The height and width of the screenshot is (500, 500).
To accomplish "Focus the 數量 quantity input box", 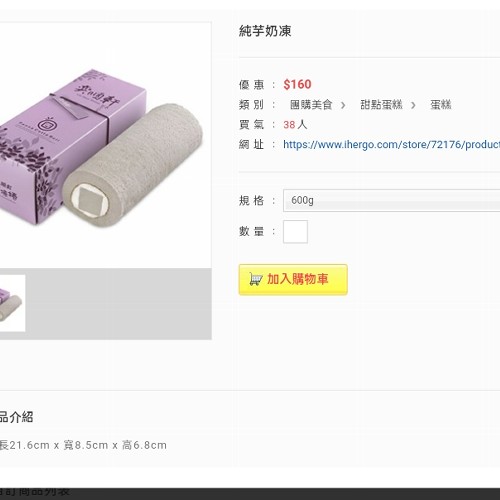I will (x=295, y=231).
